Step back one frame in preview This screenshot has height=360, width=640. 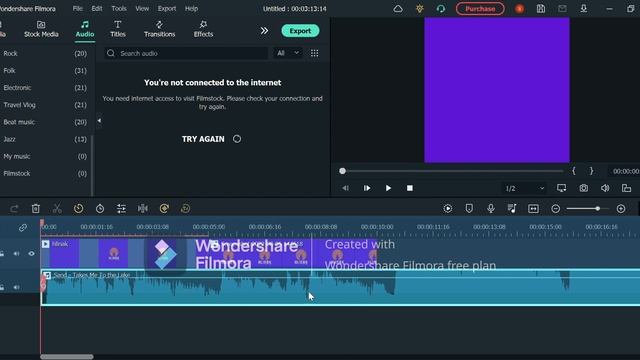(x=345, y=188)
